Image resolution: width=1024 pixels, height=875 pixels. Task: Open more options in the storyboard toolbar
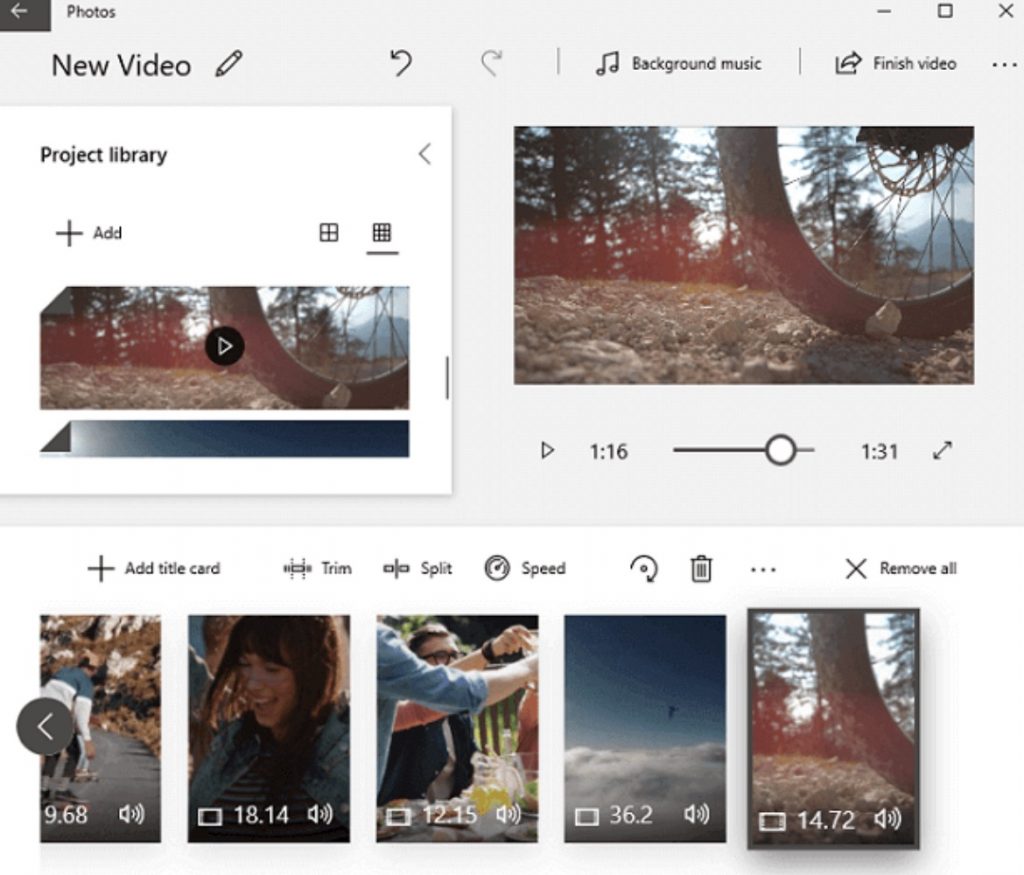point(763,570)
